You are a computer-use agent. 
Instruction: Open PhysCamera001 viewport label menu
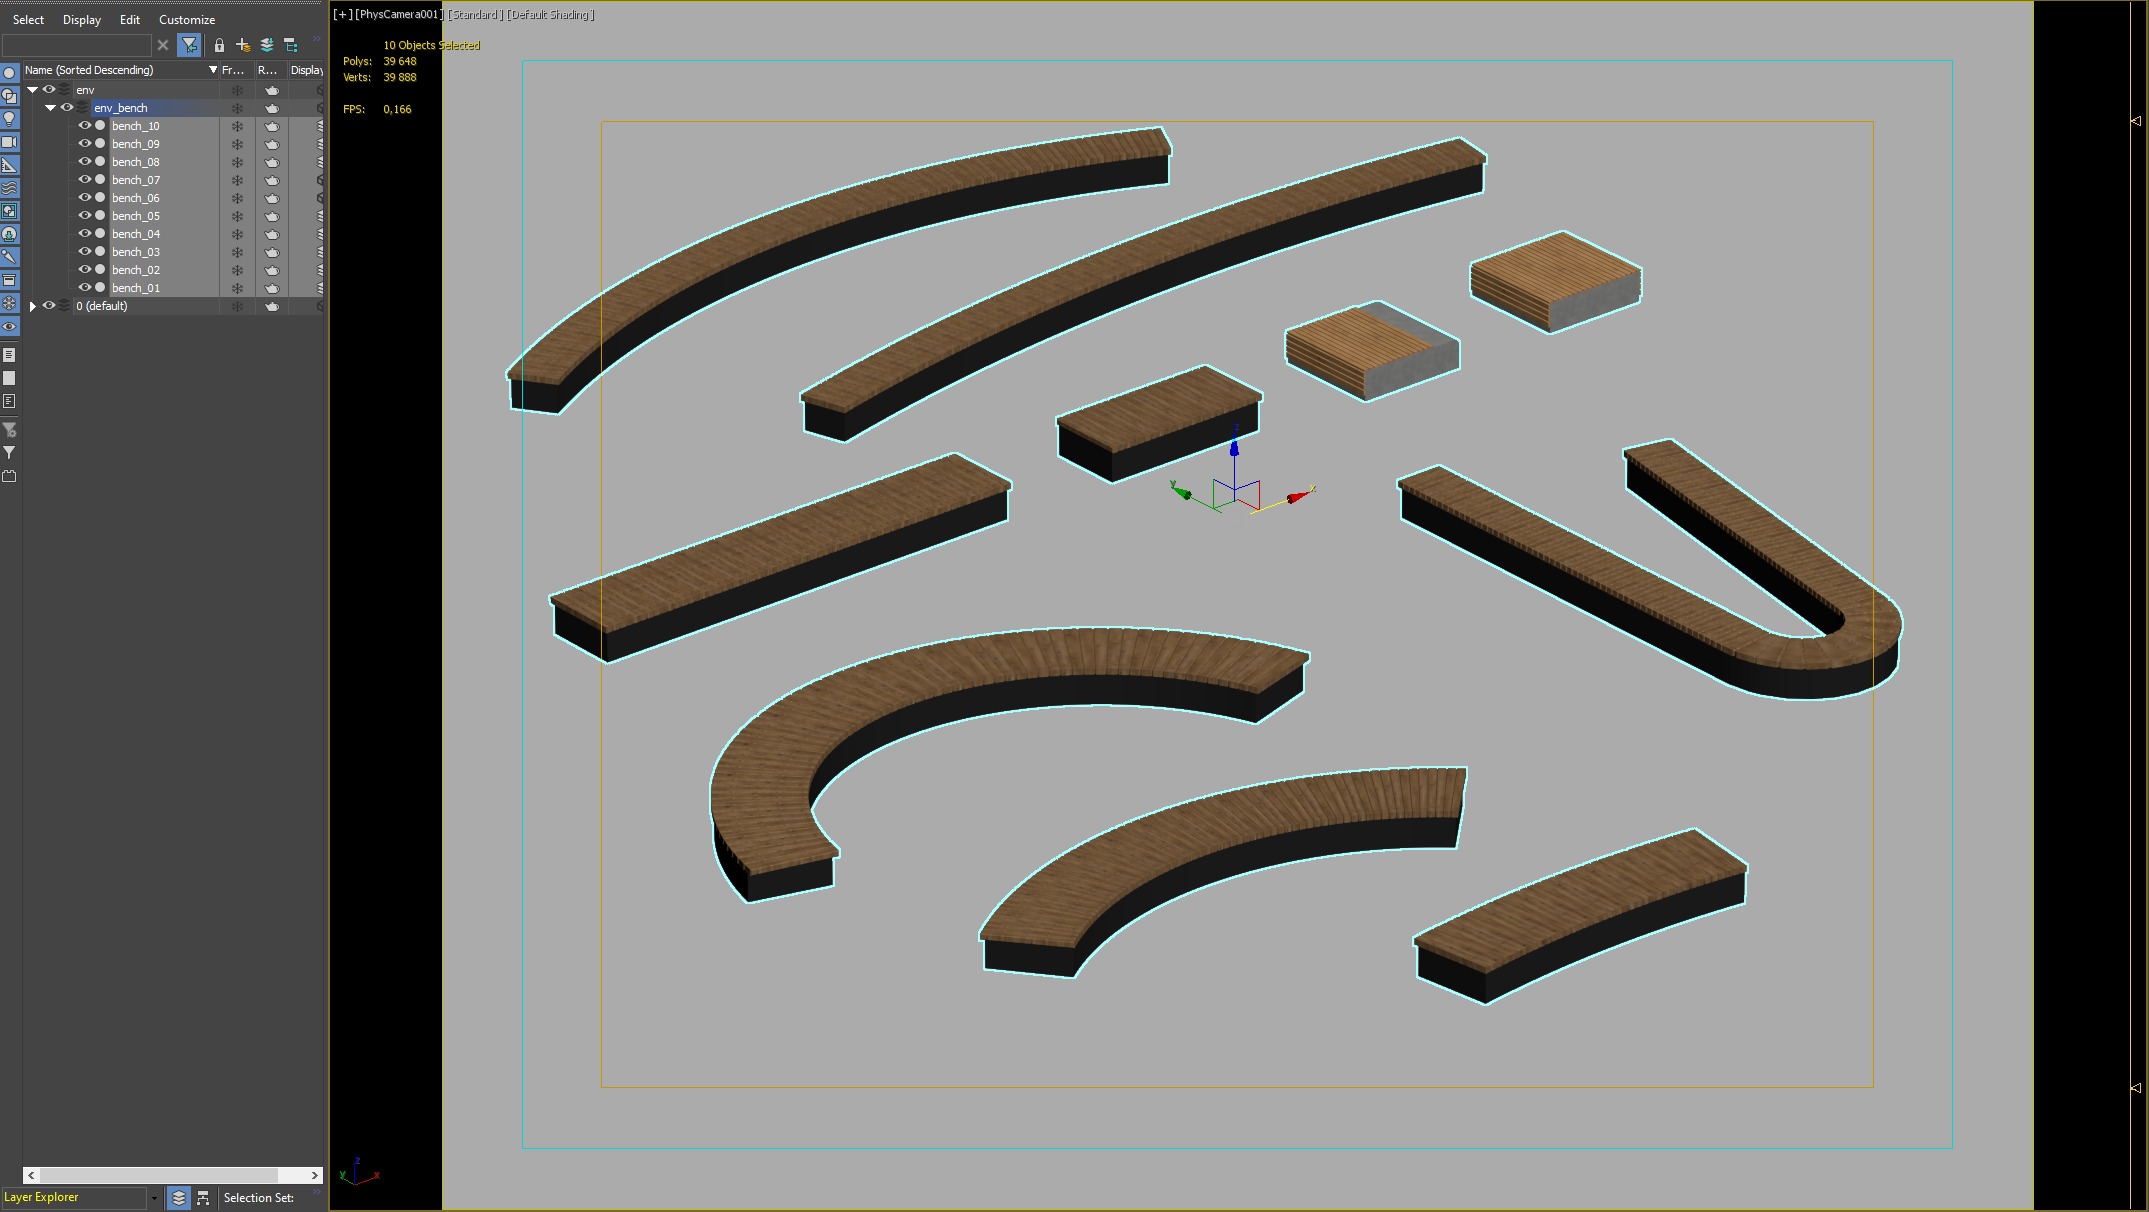click(x=399, y=14)
